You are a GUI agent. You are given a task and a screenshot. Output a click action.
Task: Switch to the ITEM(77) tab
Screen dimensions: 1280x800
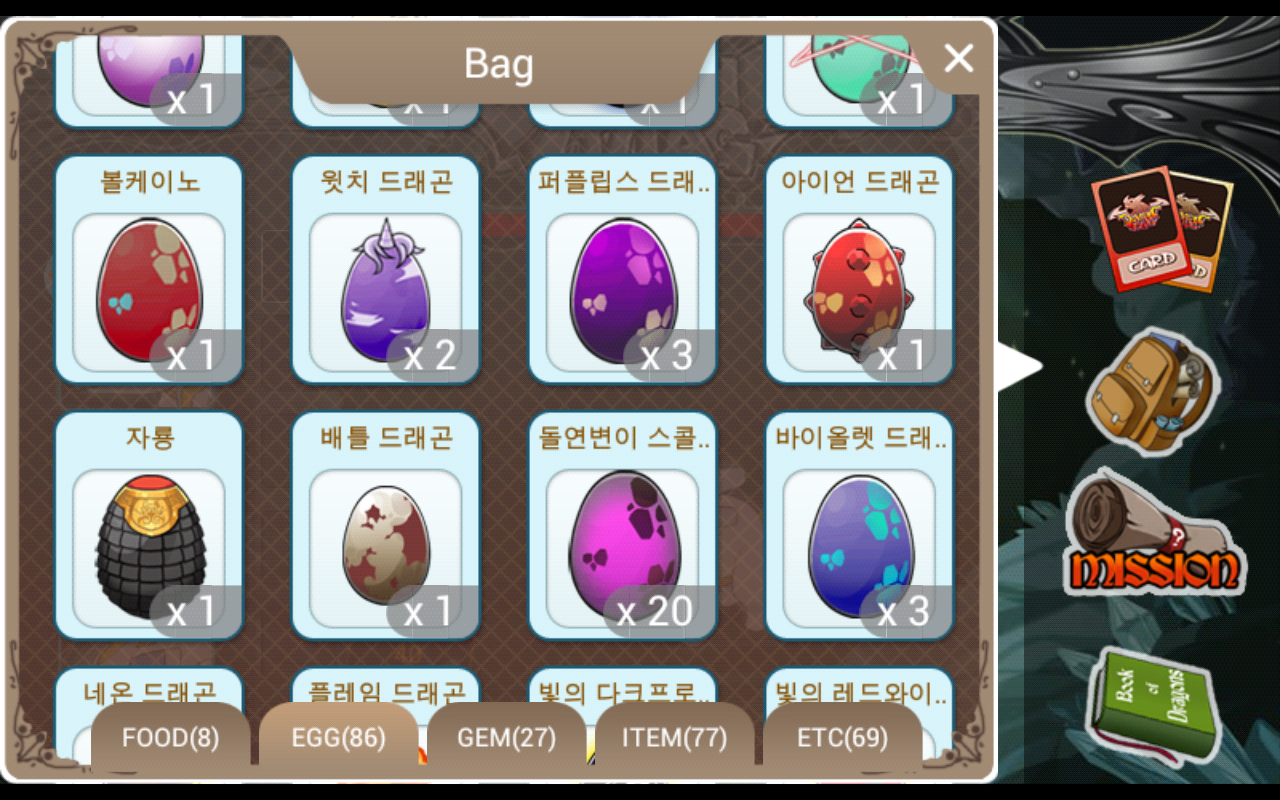pos(675,738)
